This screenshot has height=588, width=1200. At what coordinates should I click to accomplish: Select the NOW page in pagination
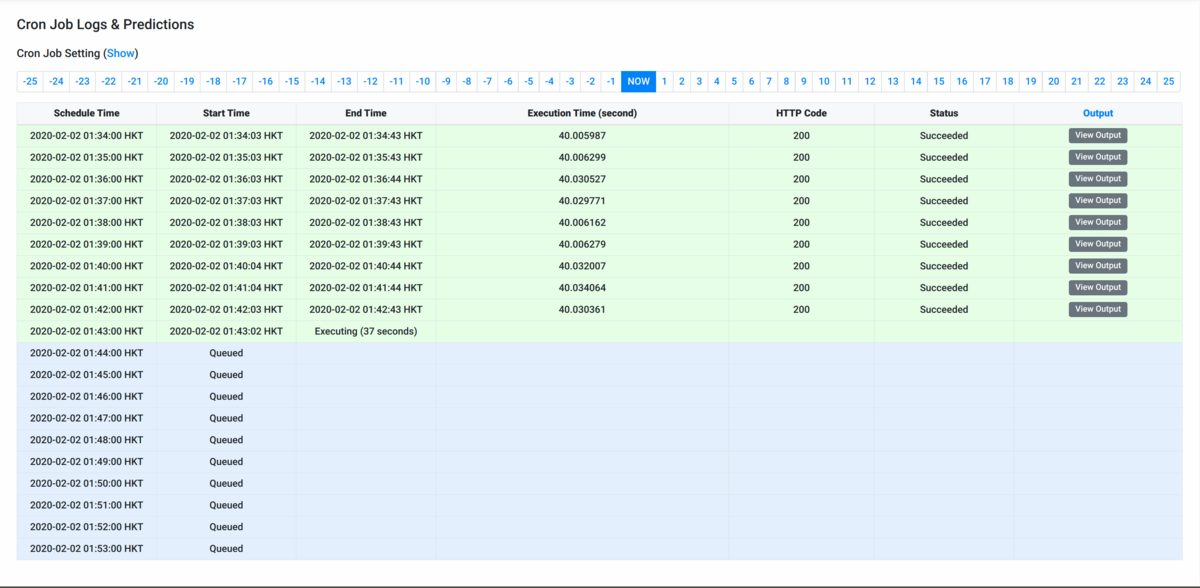click(x=638, y=81)
